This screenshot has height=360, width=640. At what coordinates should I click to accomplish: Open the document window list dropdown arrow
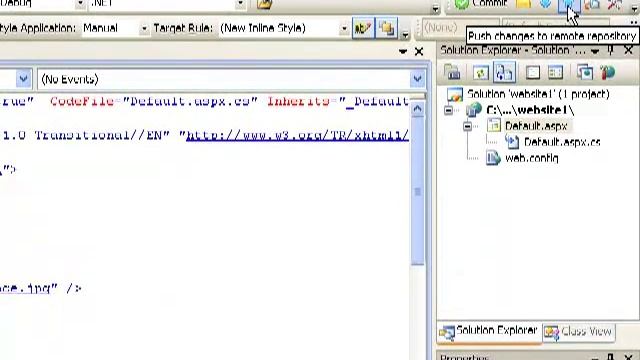[x=403, y=52]
